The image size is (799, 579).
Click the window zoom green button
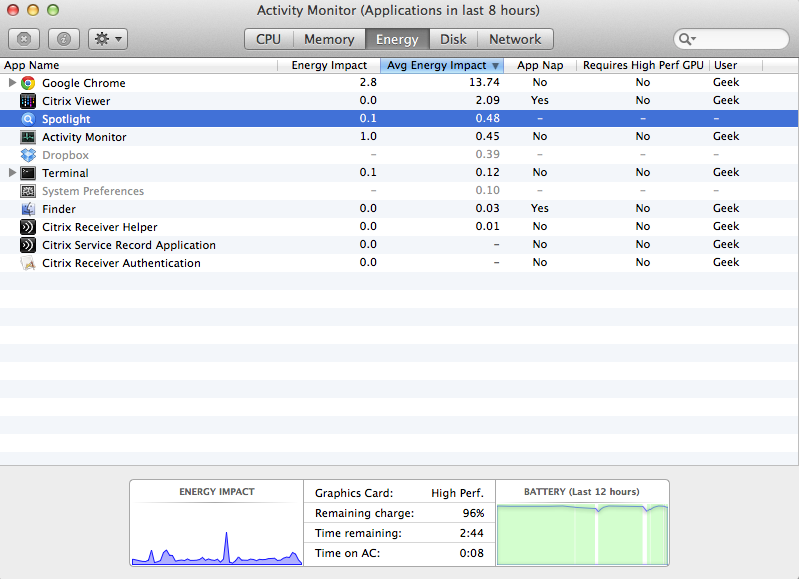pyautogui.click(x=52, y=10)
